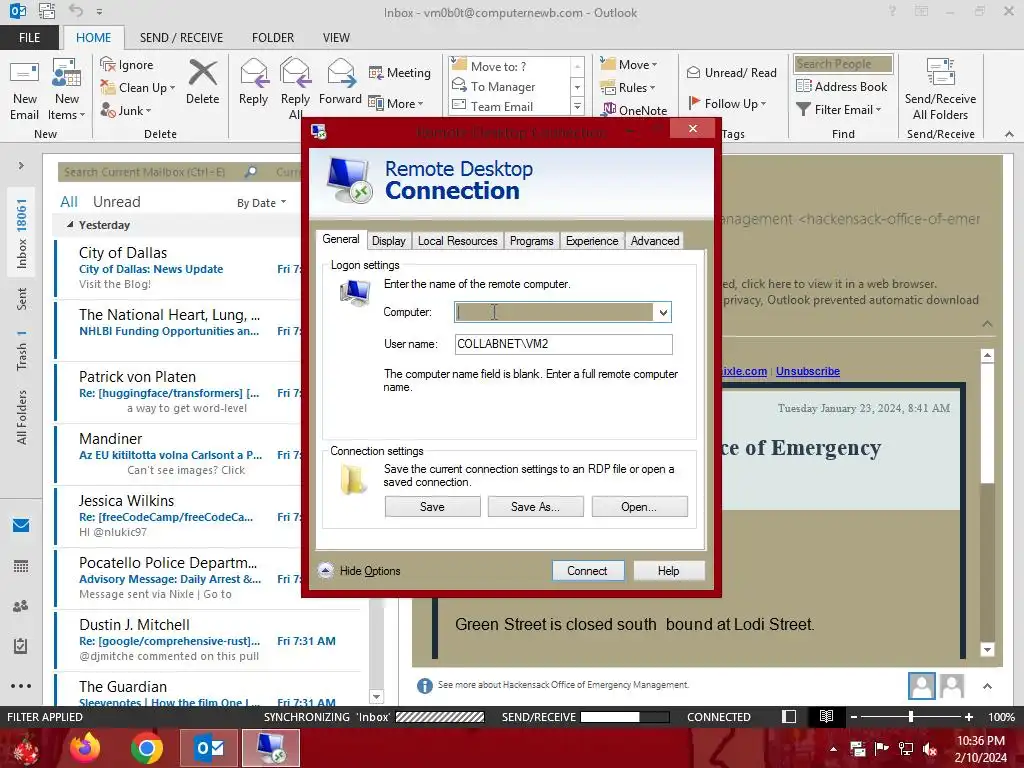
Task: Open the FILE menu tab
Action: pos(29,38)
